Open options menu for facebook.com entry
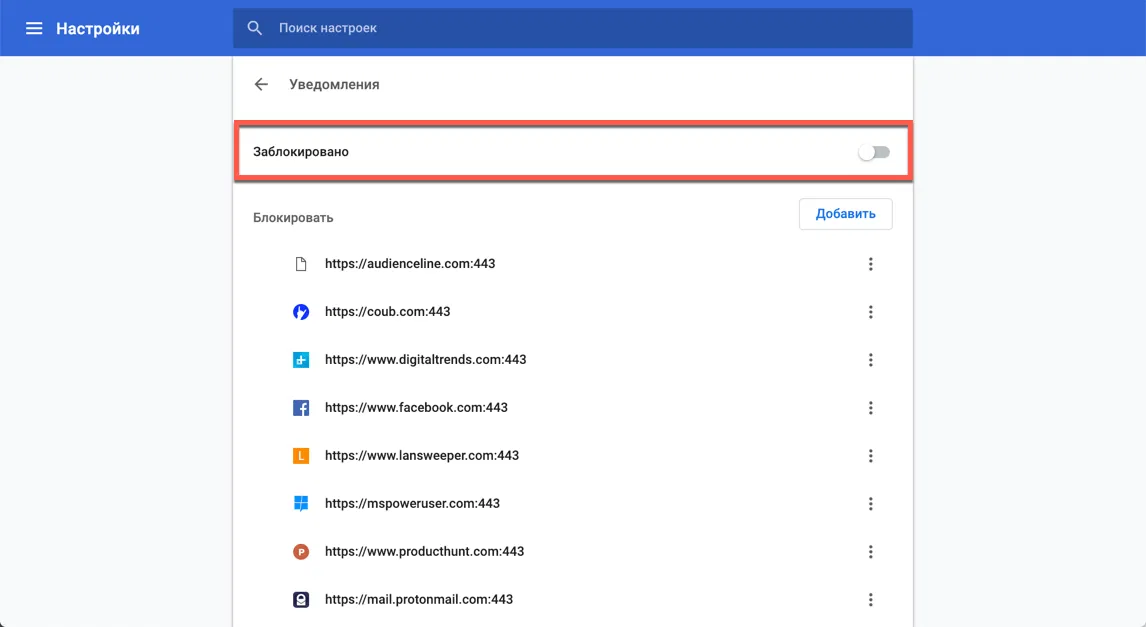 [x=870, y=407]
